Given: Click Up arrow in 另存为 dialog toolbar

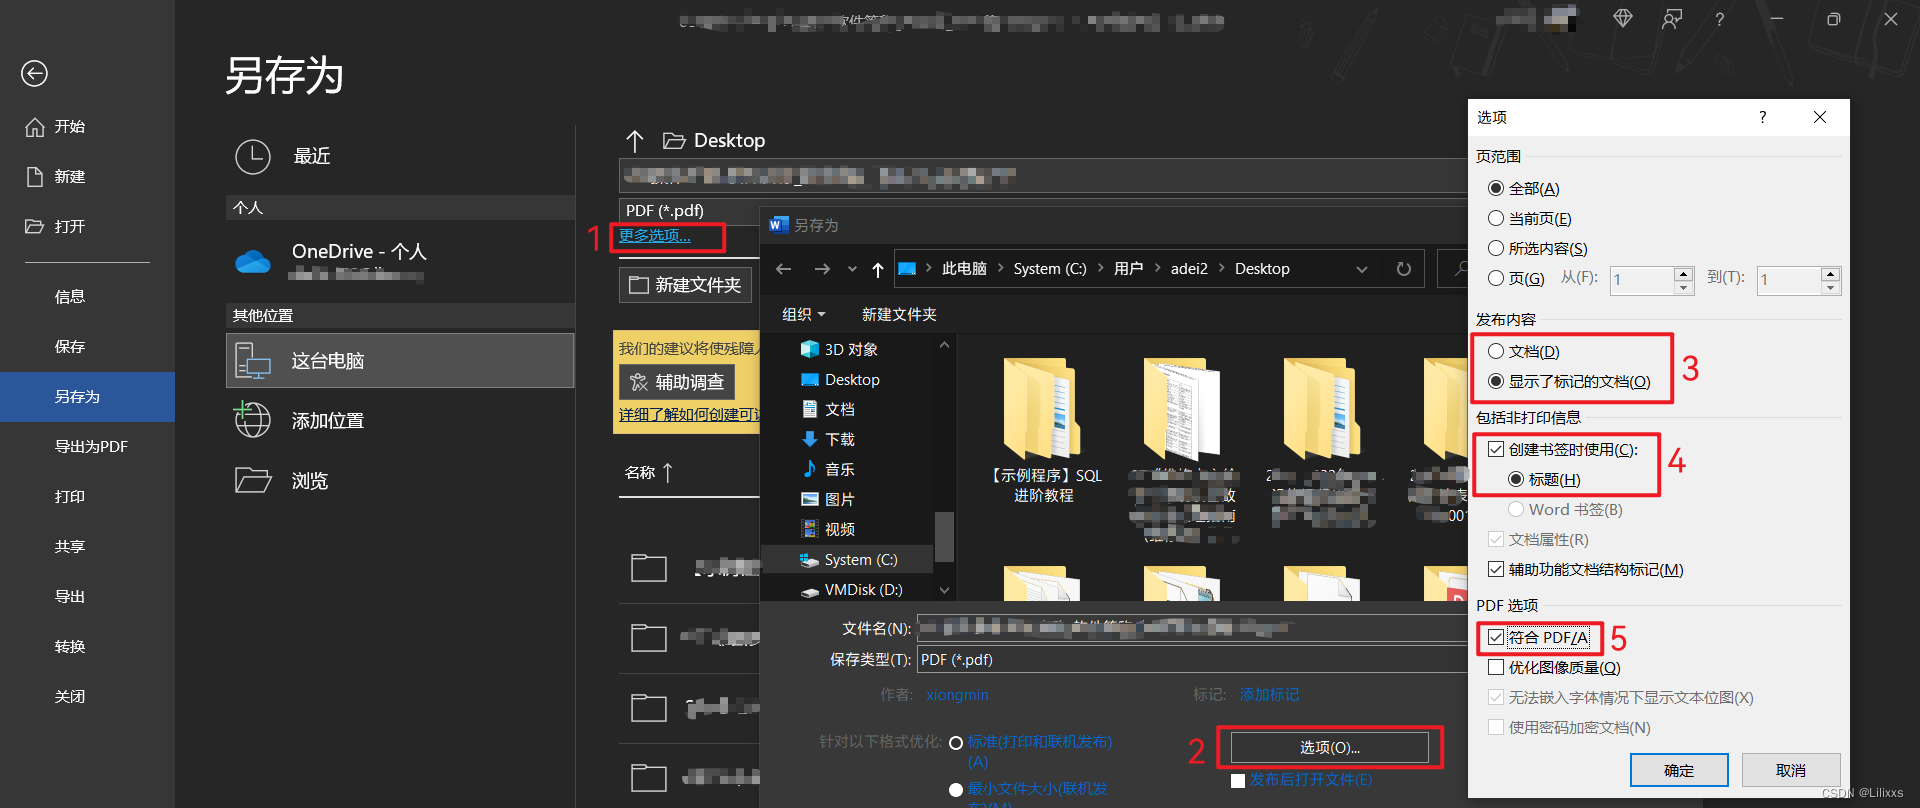Looking at the screenshot, I should coord(878,269).
